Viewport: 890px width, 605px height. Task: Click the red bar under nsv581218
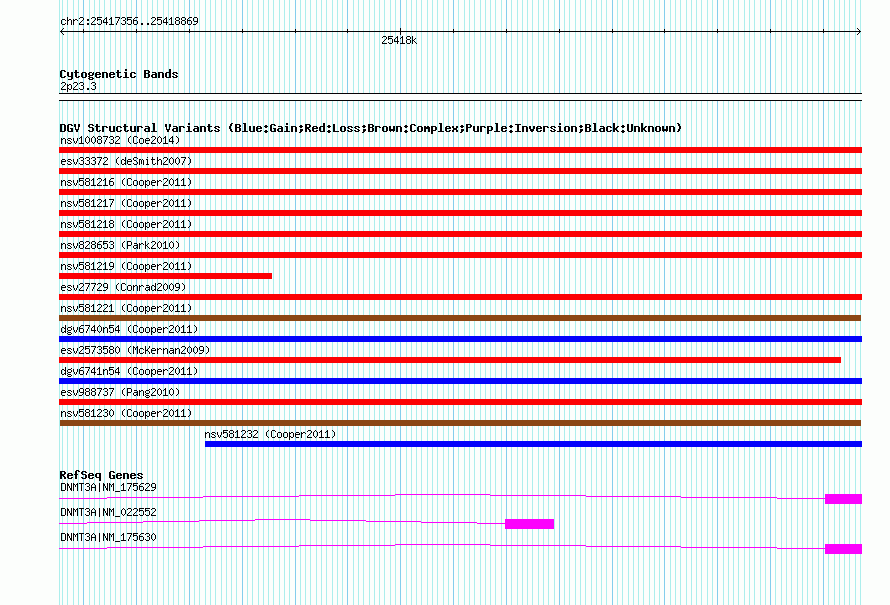point(460,234)
